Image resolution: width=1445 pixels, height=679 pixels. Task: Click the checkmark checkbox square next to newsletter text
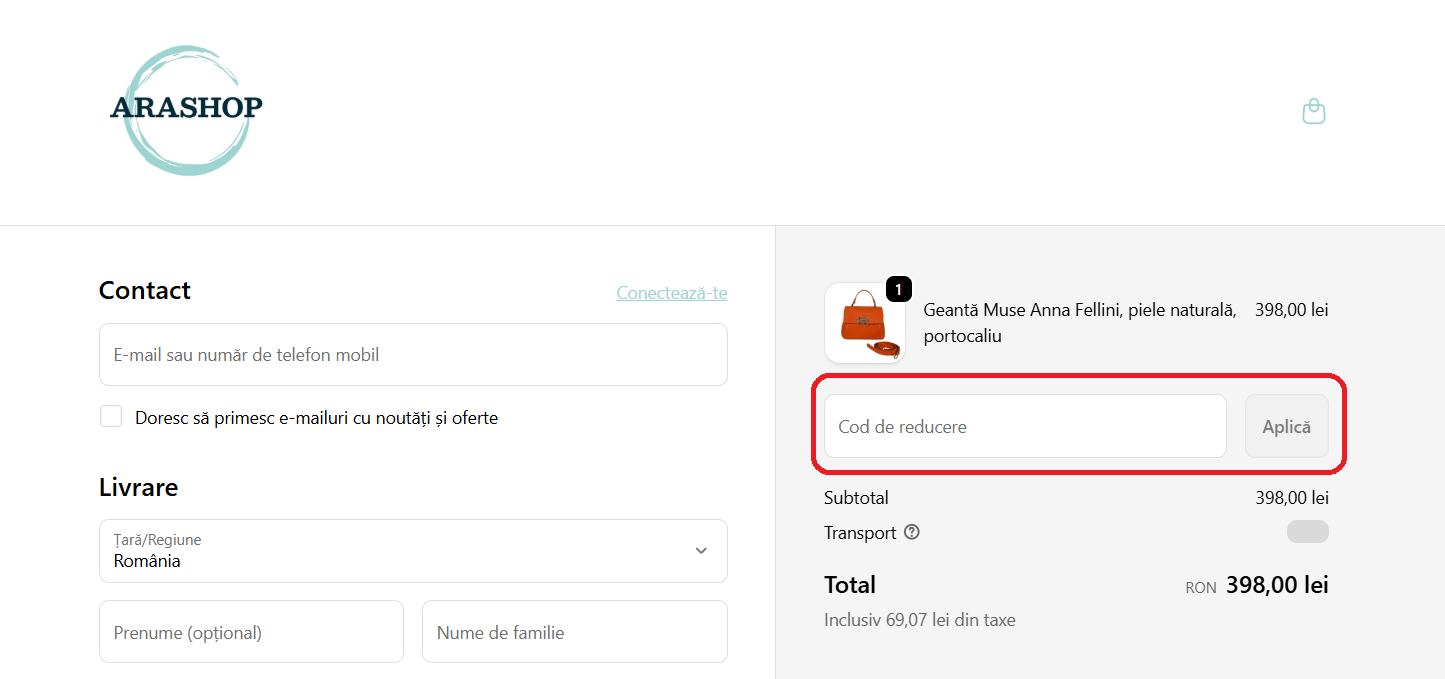110,416
